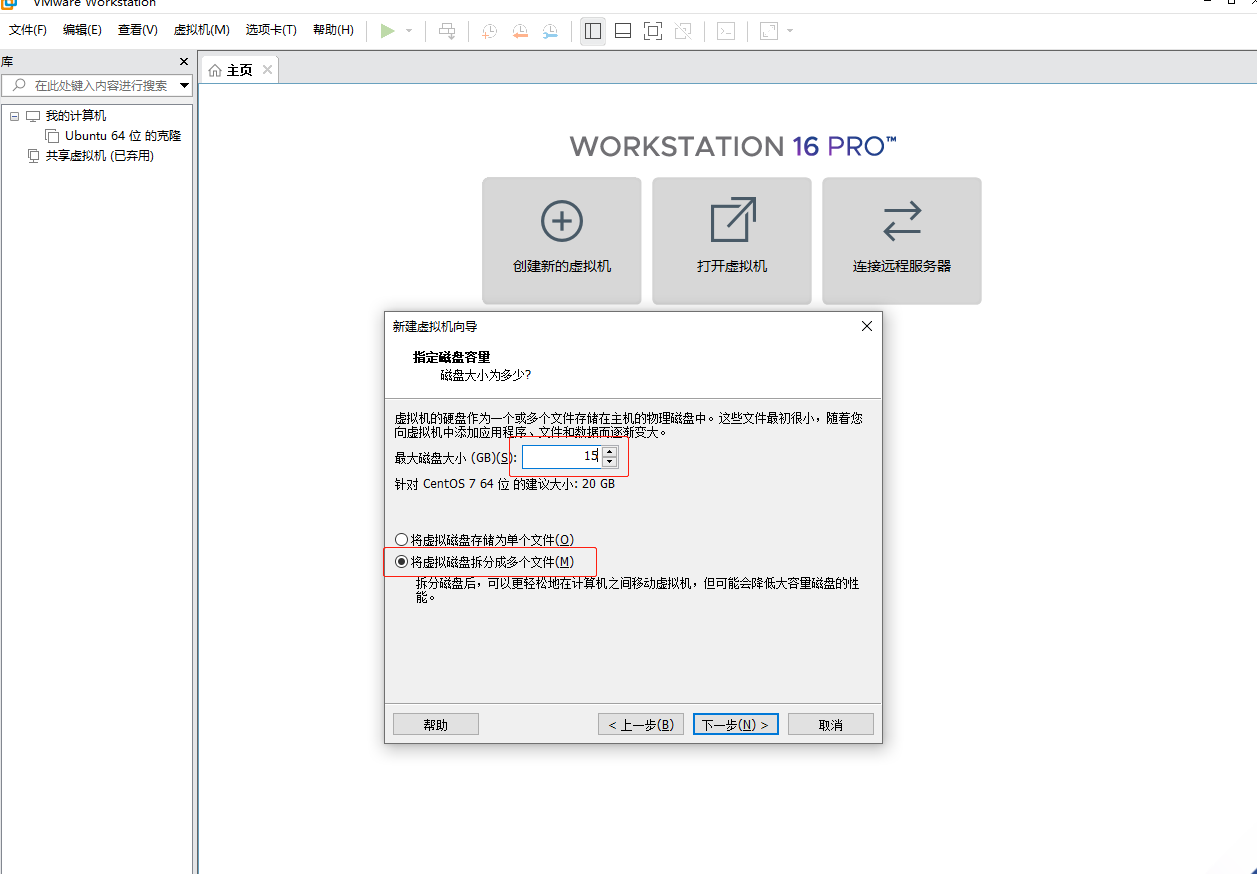This screenshot has width=1257, height=874.
Task: Toggle the show library sidebar icon
Action: tap(593, 31)
